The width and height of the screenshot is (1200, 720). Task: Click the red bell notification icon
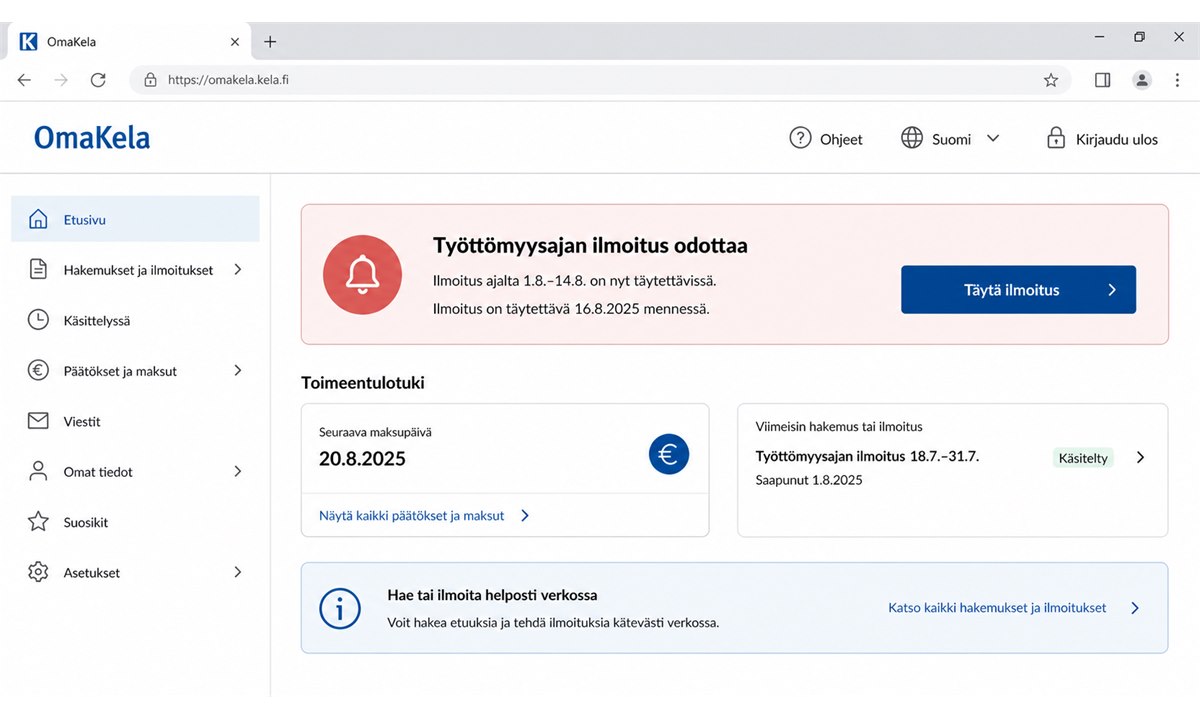362,275
